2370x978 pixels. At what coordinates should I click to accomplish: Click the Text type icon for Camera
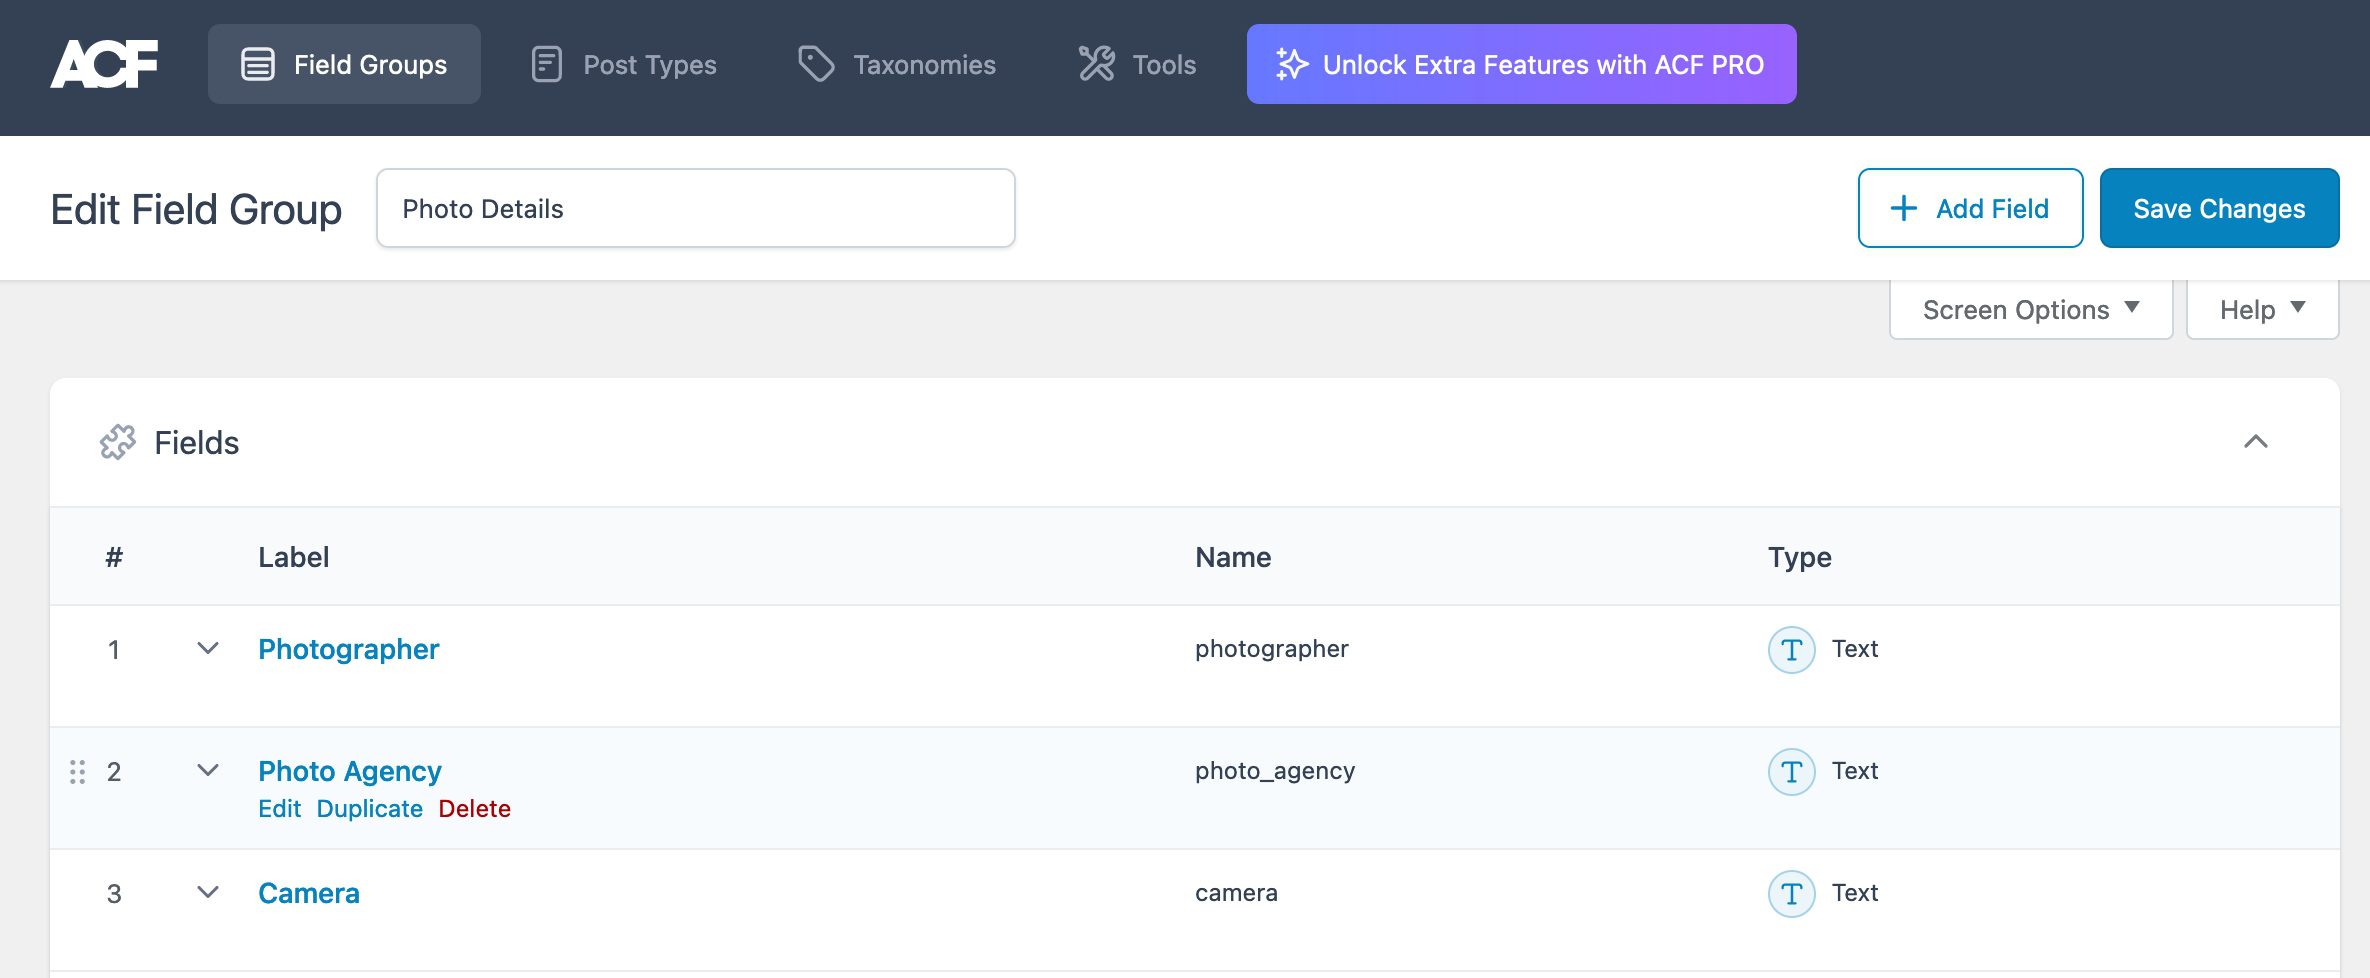(1791, 894)
